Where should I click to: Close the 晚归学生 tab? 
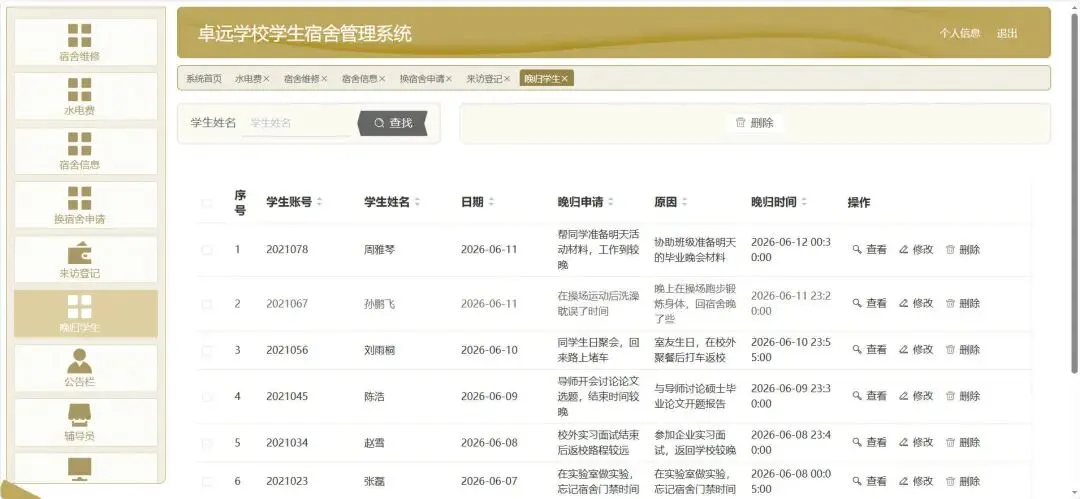[x=565, y=79]
